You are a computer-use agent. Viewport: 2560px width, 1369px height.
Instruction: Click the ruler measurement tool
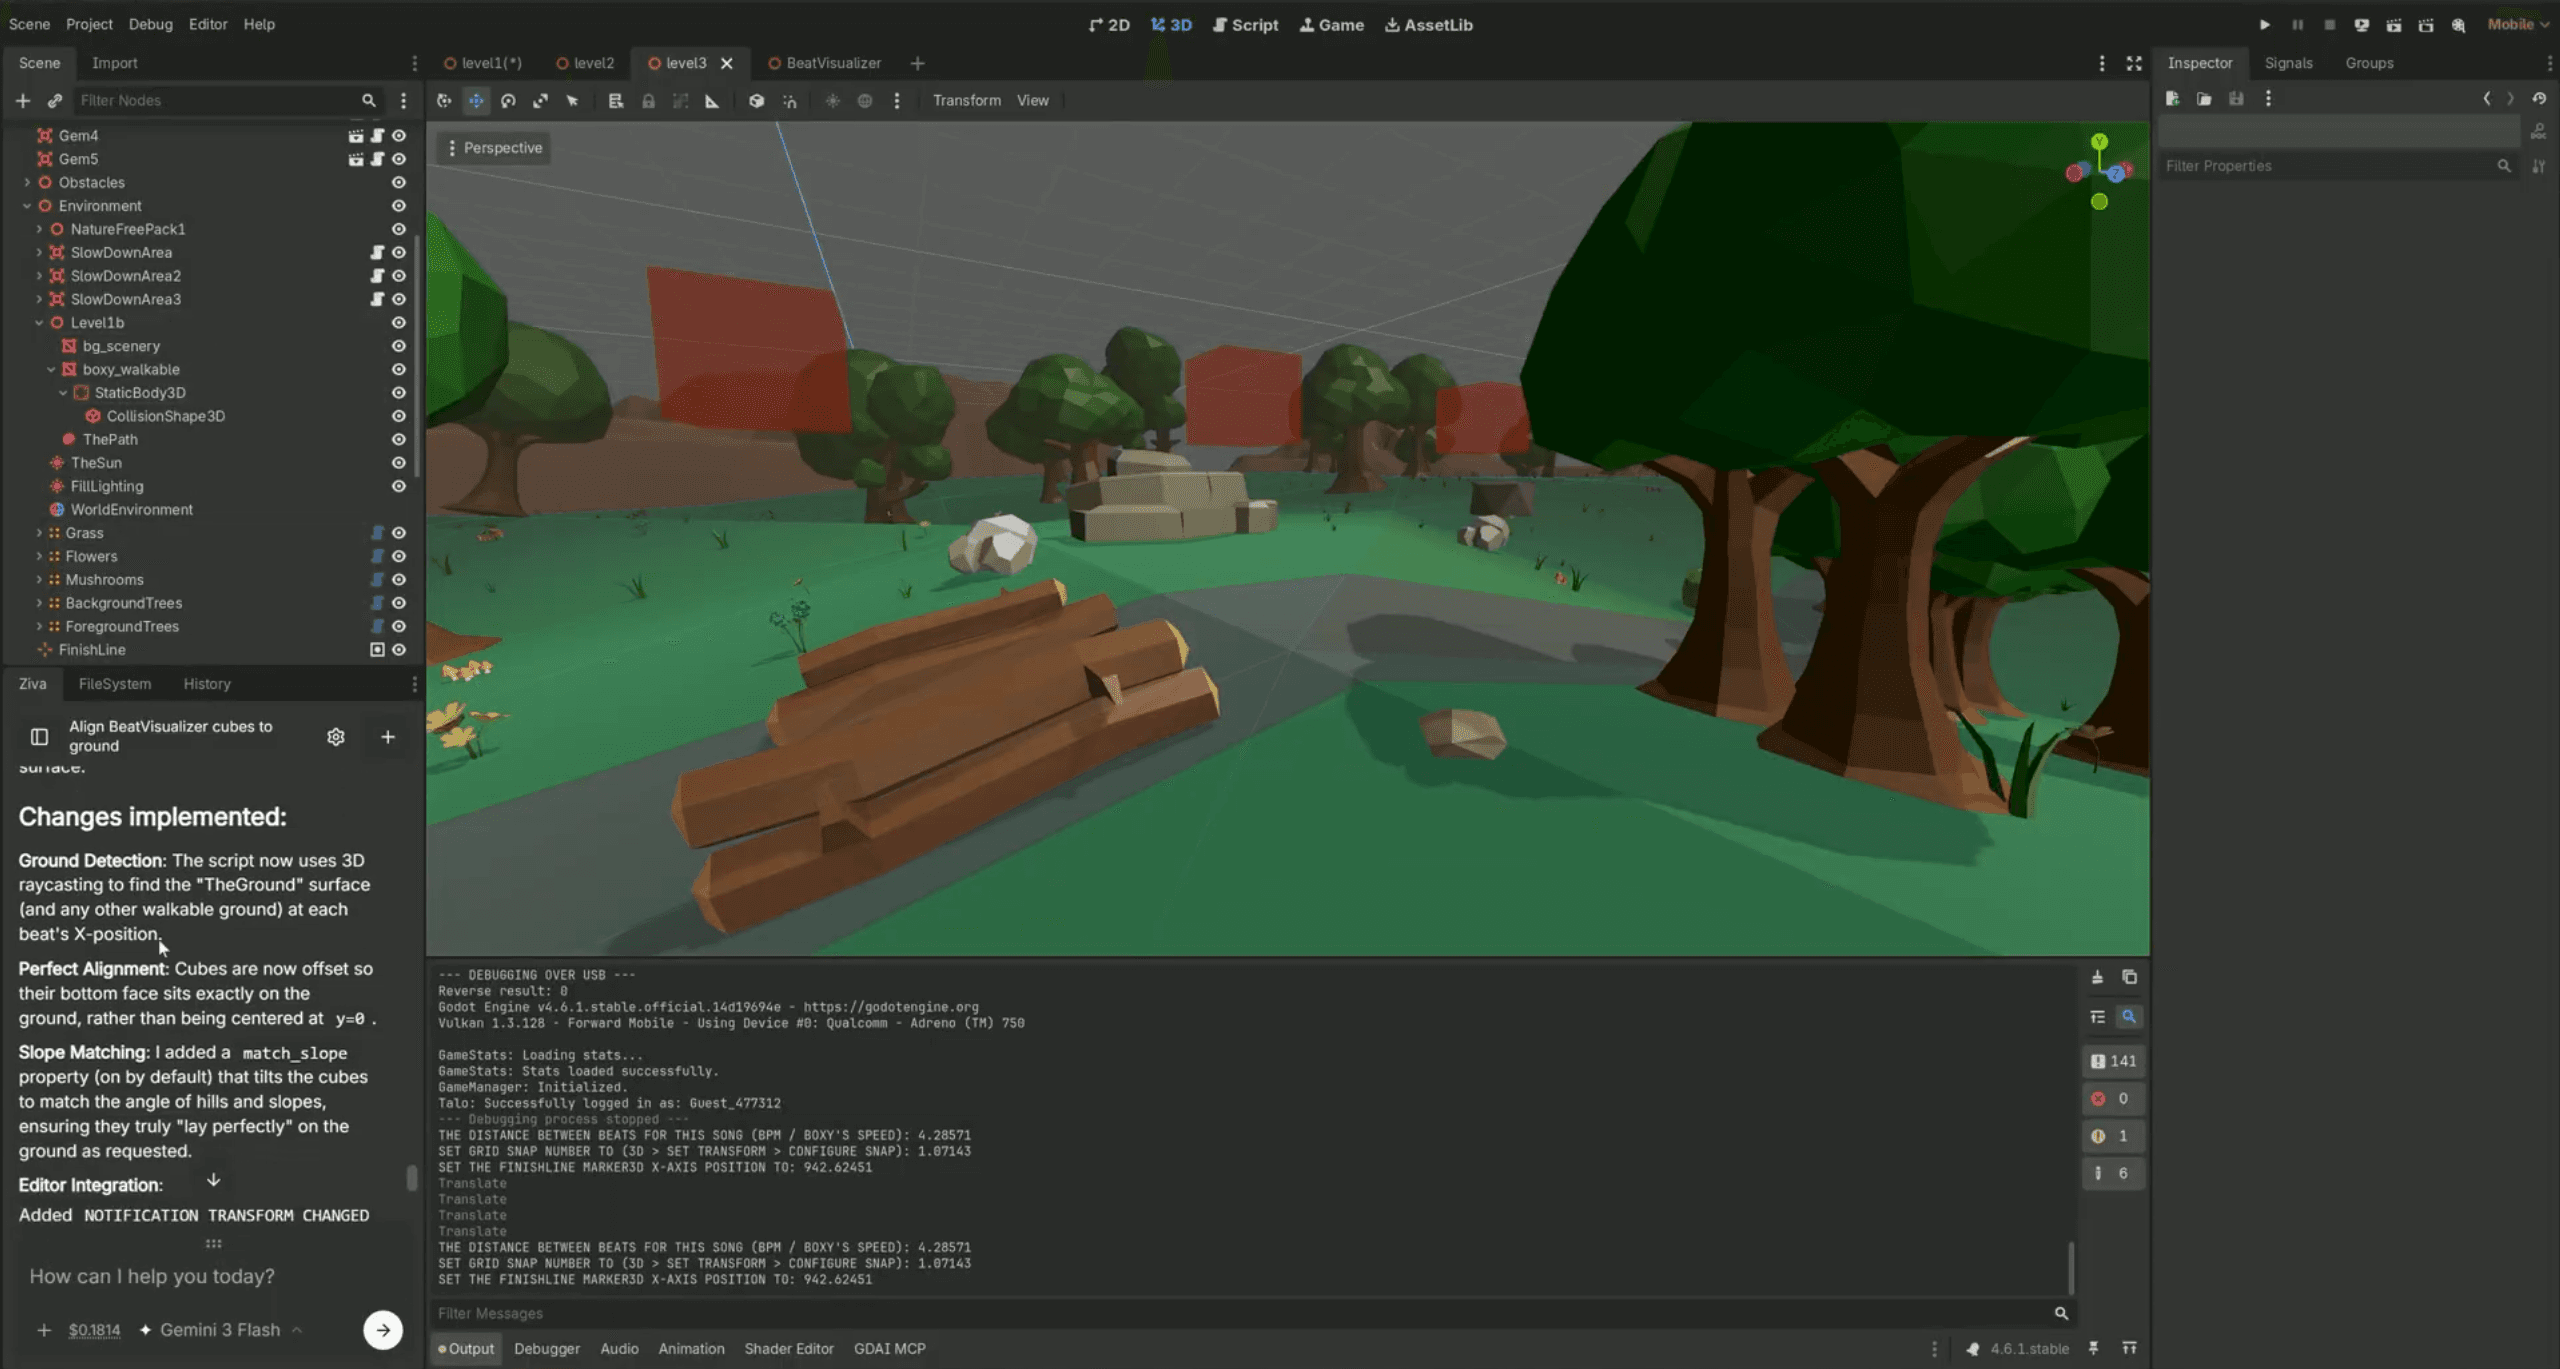[712, 101]
